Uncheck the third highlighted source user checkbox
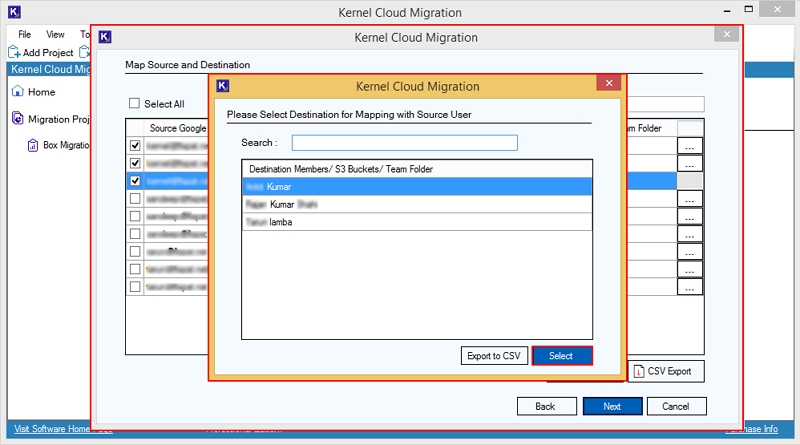 click(135, 181)
